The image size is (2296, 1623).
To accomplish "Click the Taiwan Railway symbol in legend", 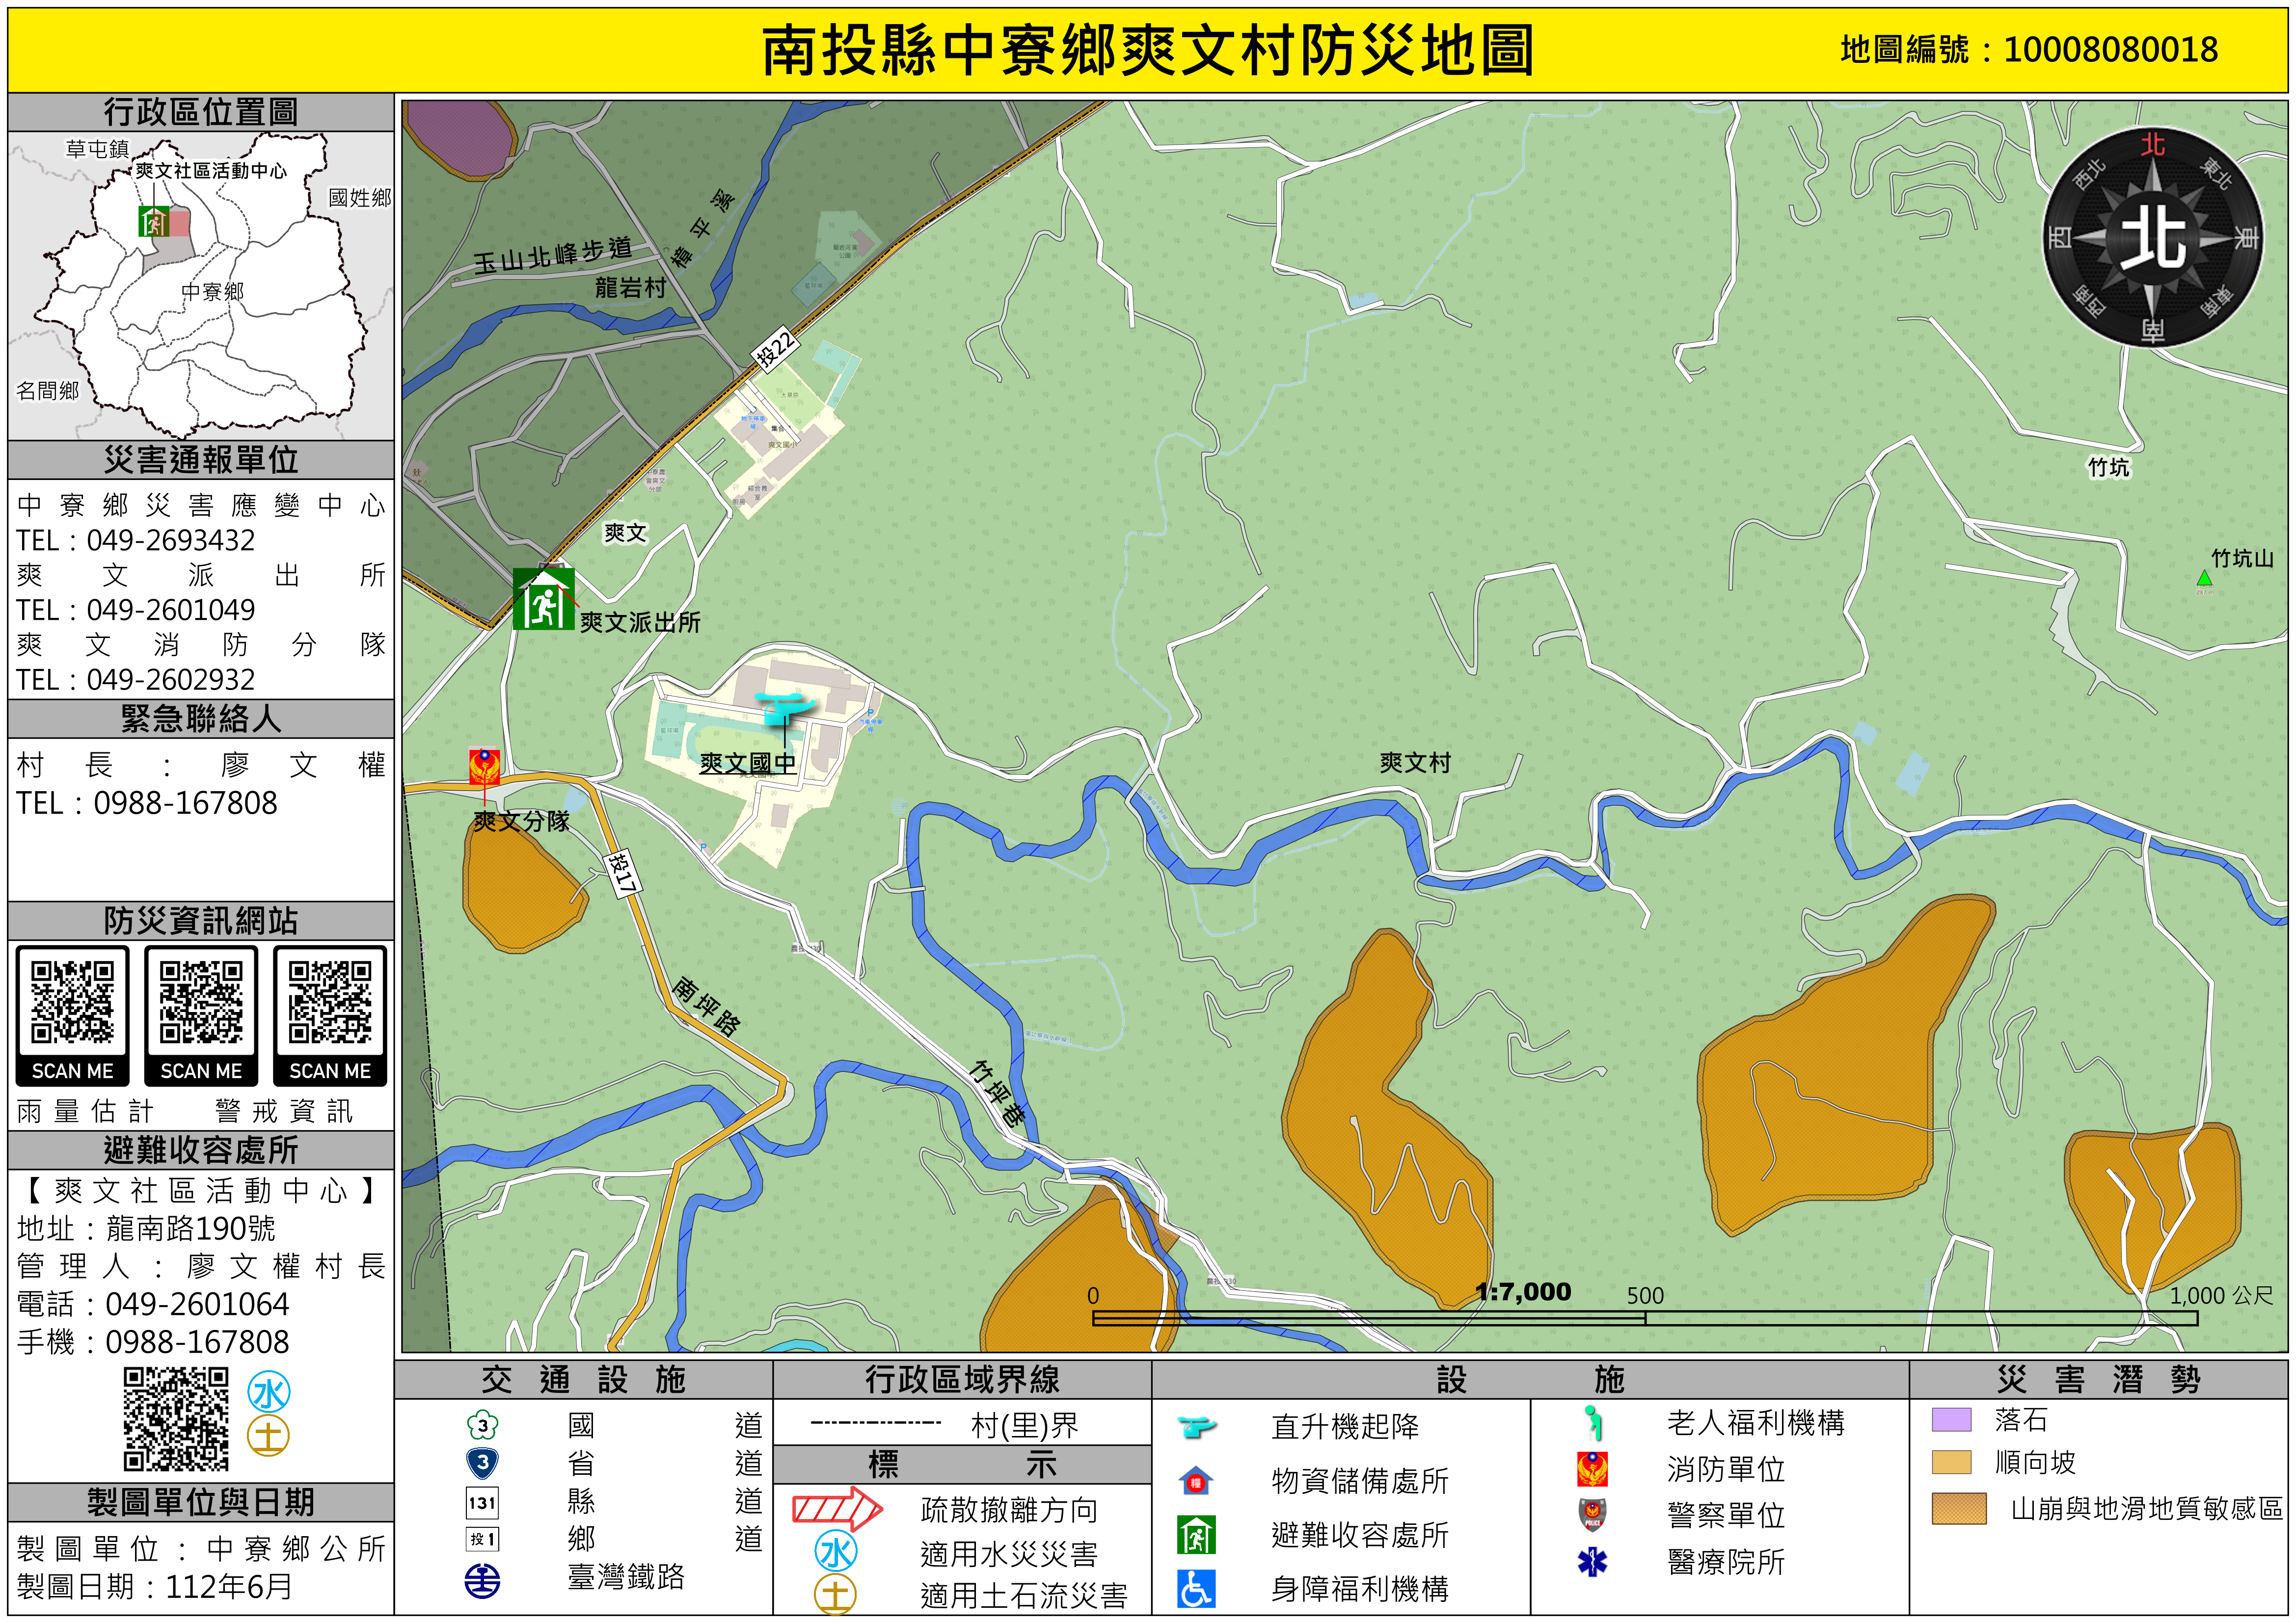I will click(483, 1581).
